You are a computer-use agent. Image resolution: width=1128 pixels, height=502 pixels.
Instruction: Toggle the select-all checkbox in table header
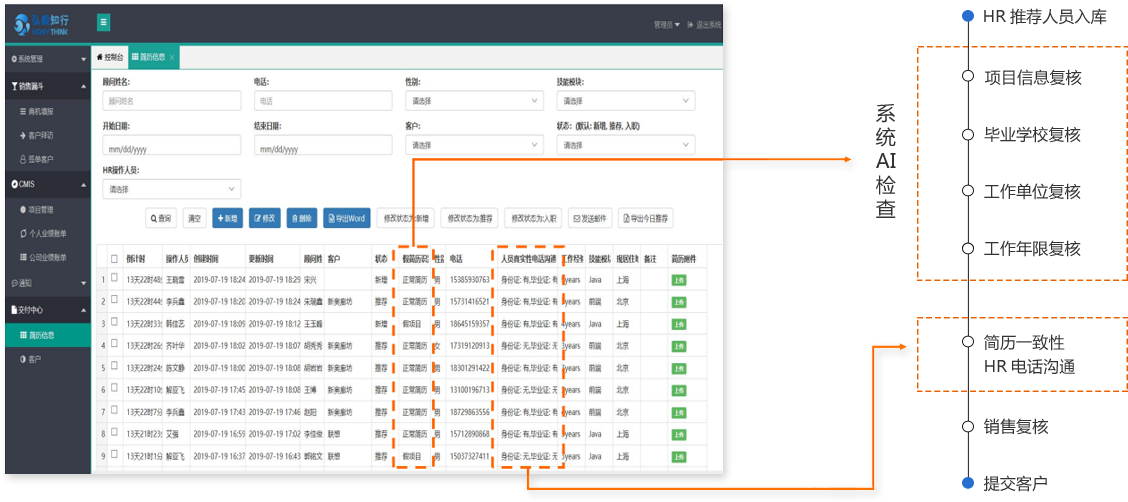coord(114,258)
